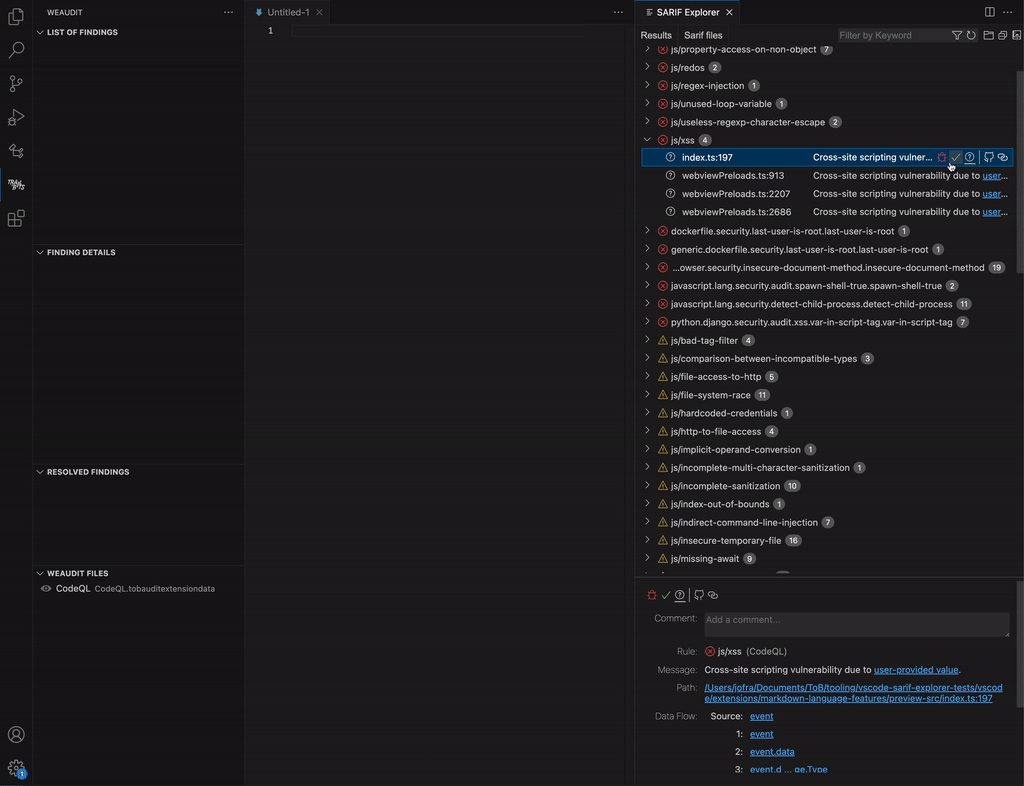Viewport: 1024px width, 786px height.
Task: Open the Trail of Bits weAudit view
Action: pyautogui.click(x=16, y=185)
